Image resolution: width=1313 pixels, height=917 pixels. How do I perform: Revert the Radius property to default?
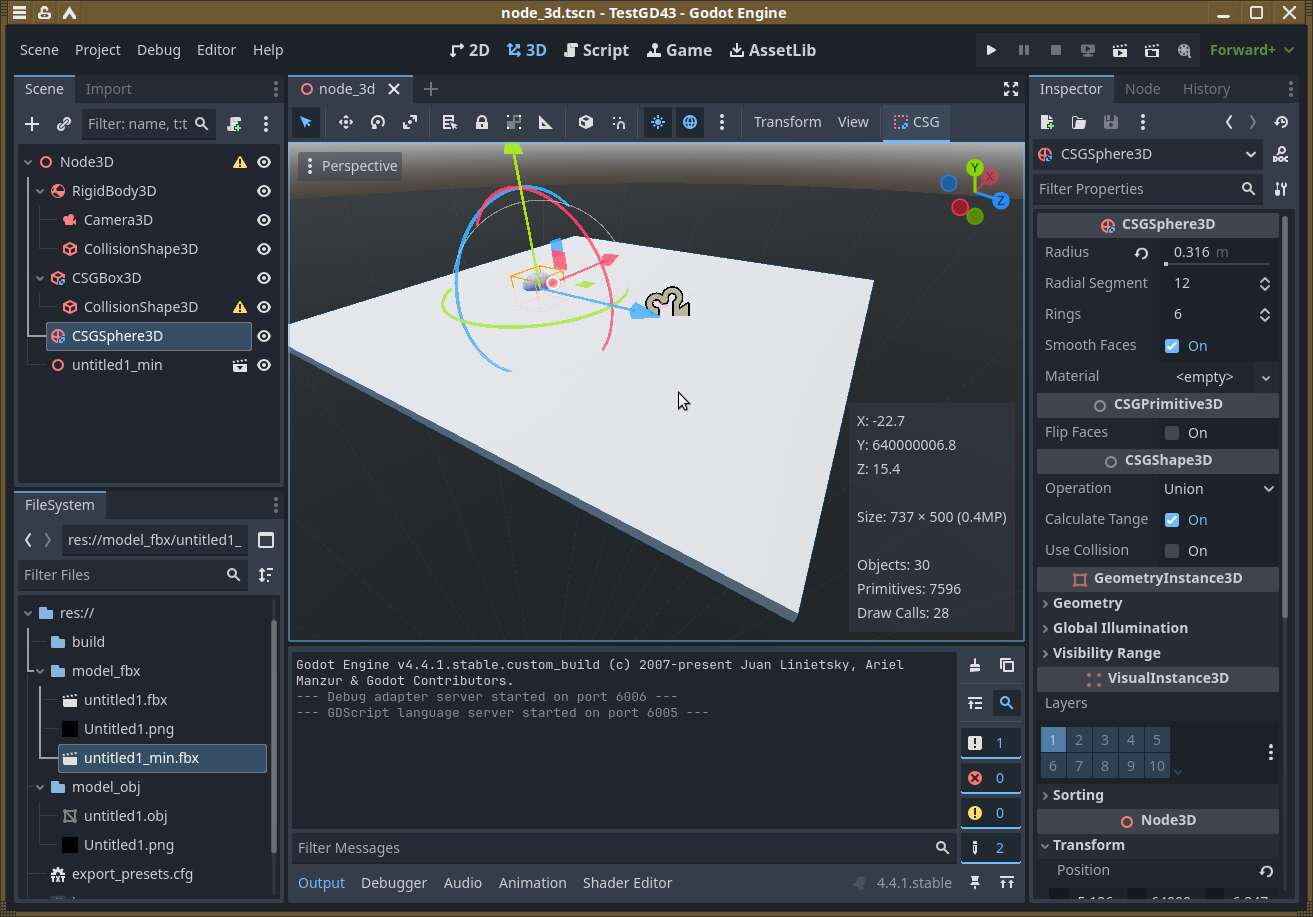(x=1141, y=253)
